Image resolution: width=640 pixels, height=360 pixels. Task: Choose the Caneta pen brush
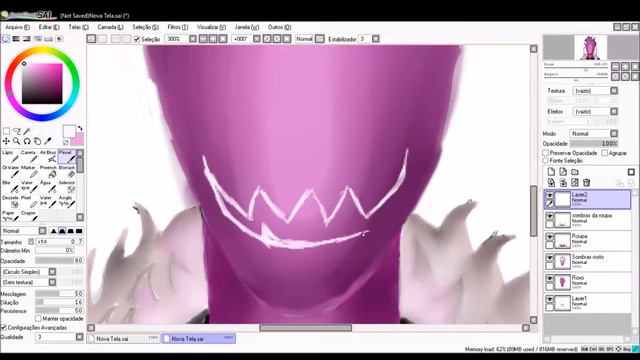tap(29, 156)
